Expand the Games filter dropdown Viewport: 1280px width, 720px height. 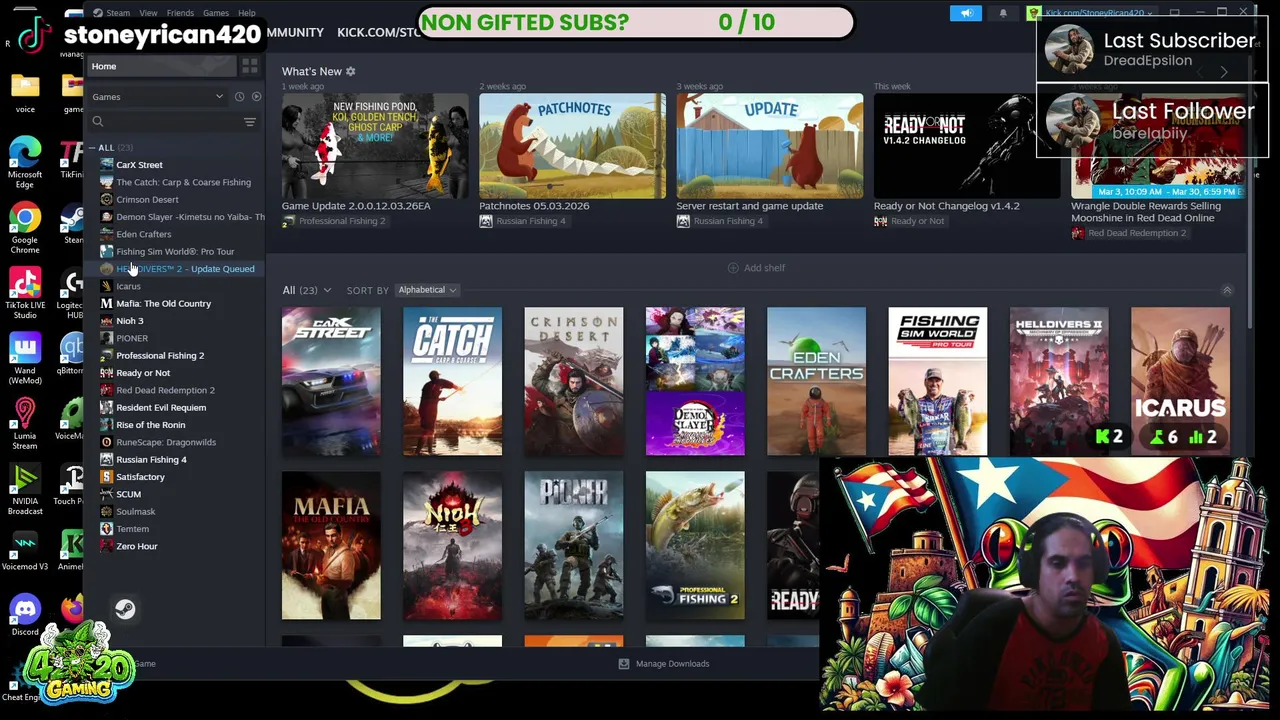click(x=158, y=97)
